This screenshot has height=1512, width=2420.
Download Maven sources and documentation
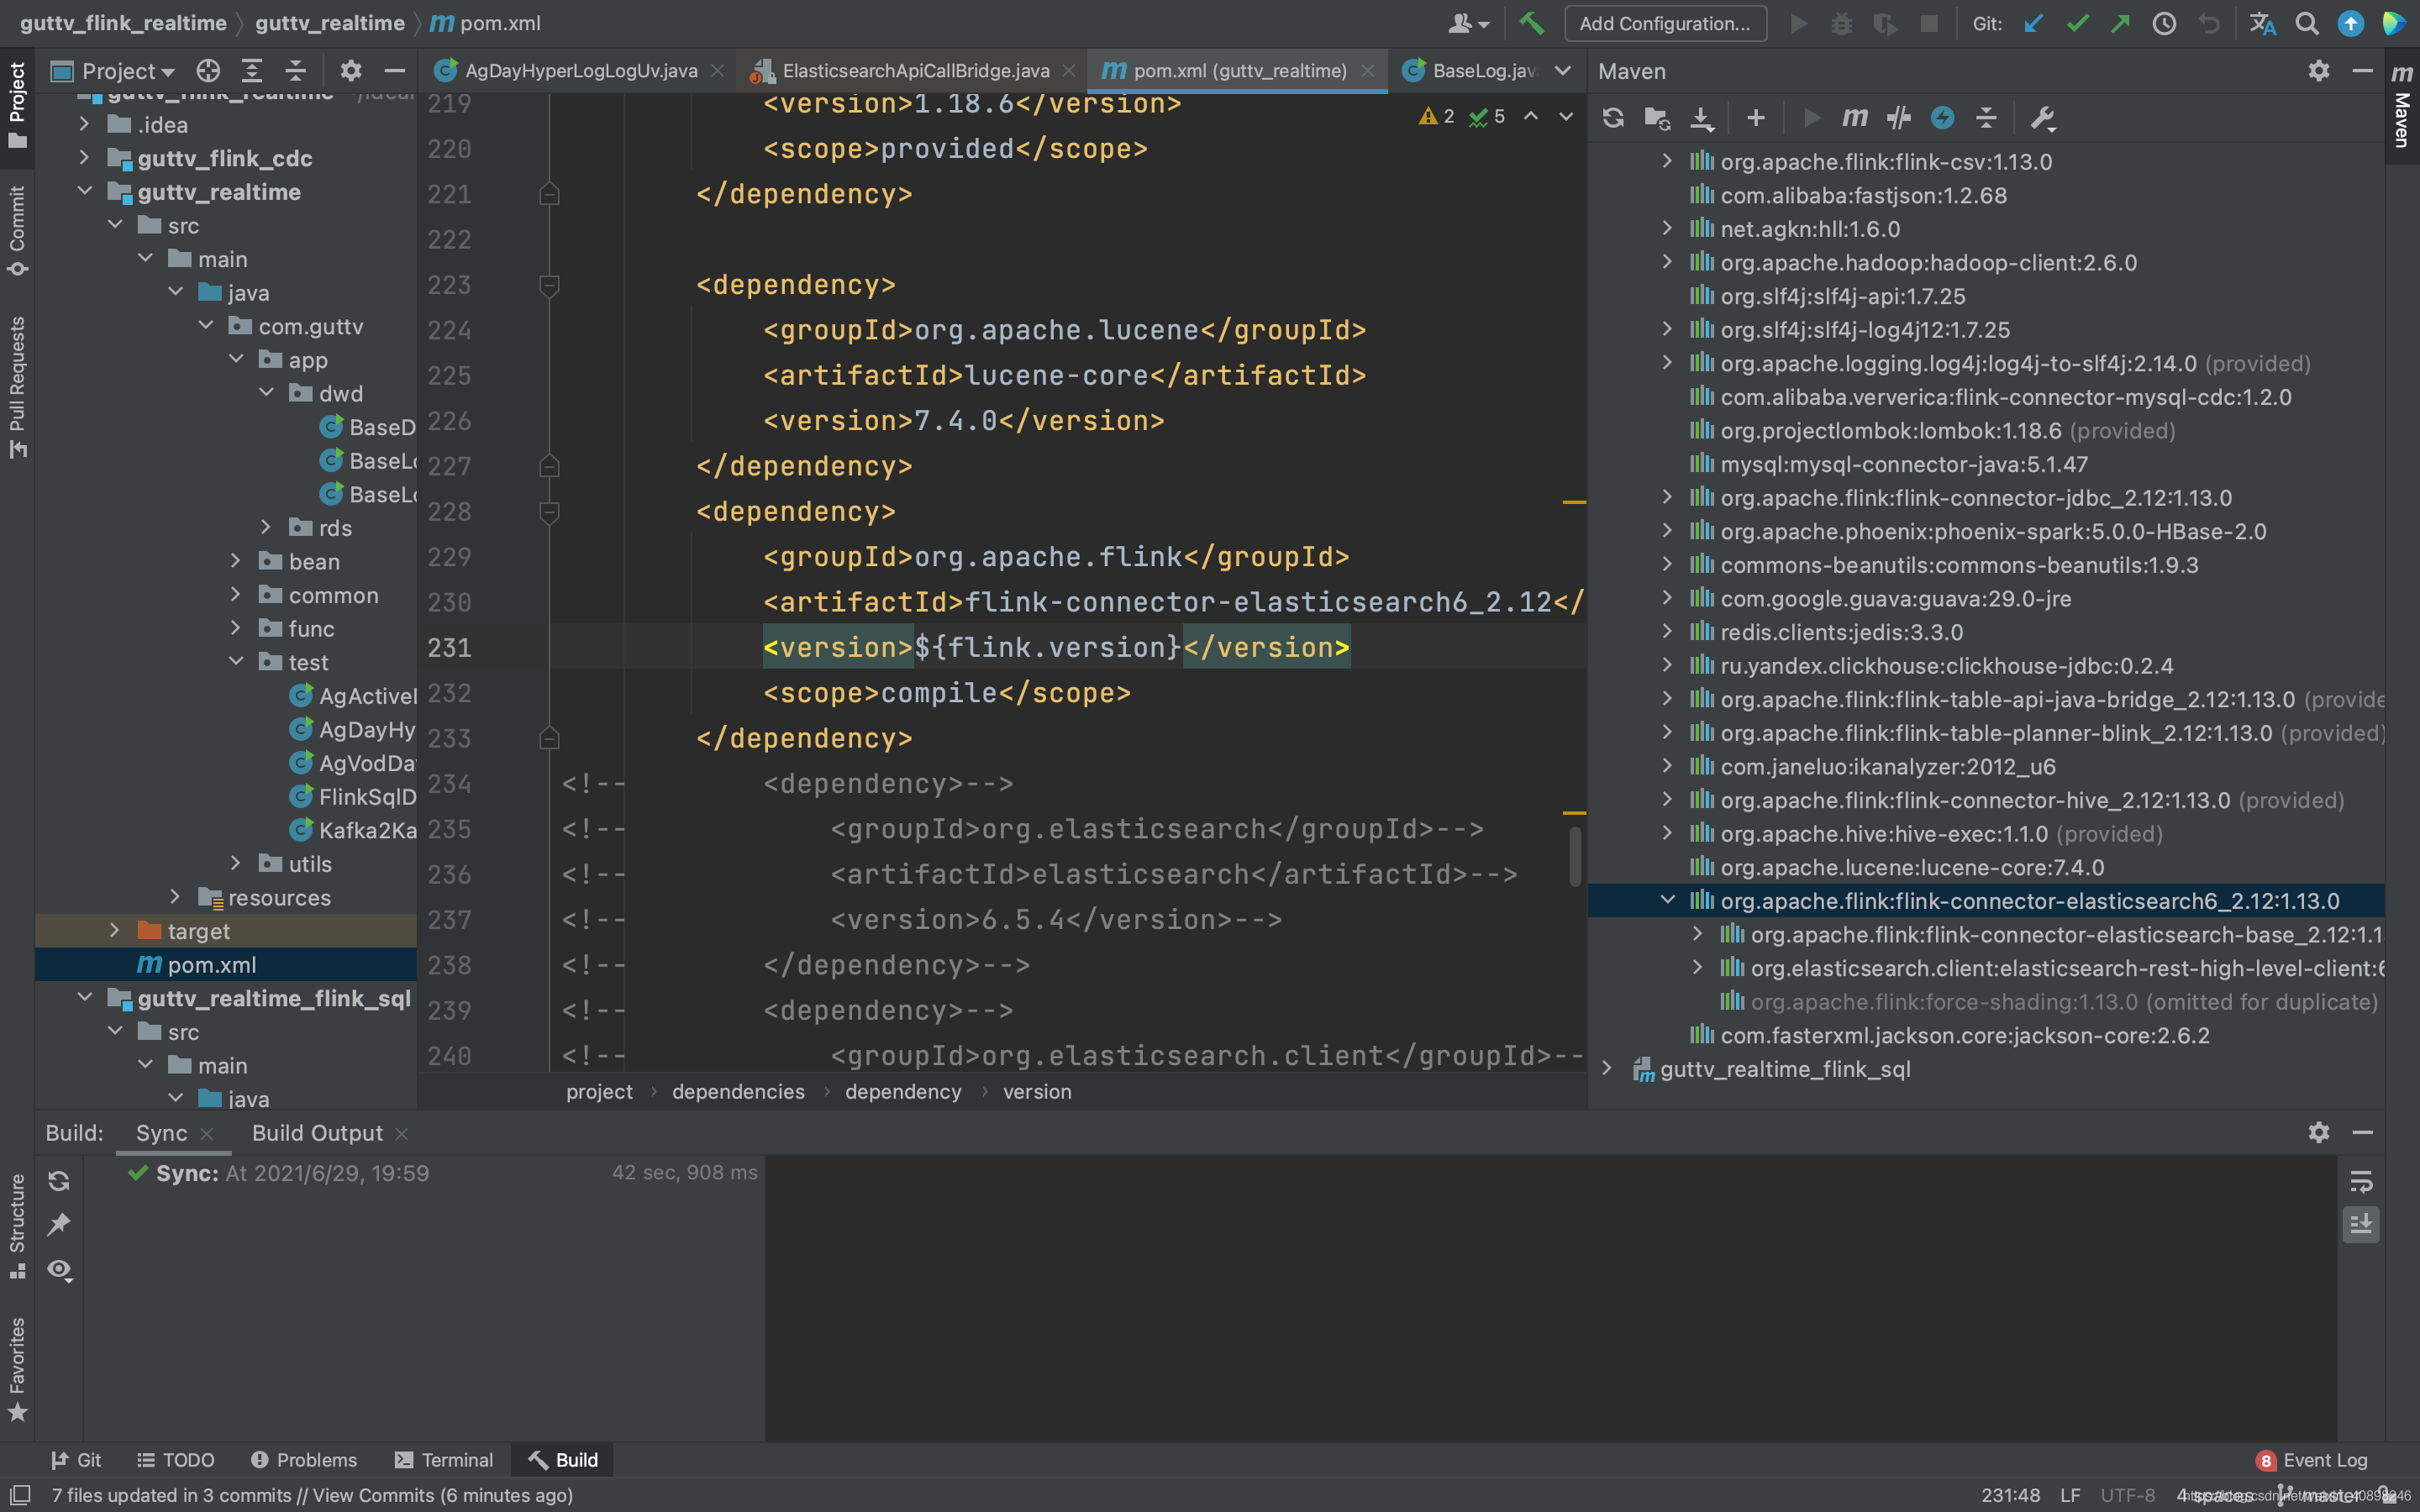click(x=1701, y=118)
